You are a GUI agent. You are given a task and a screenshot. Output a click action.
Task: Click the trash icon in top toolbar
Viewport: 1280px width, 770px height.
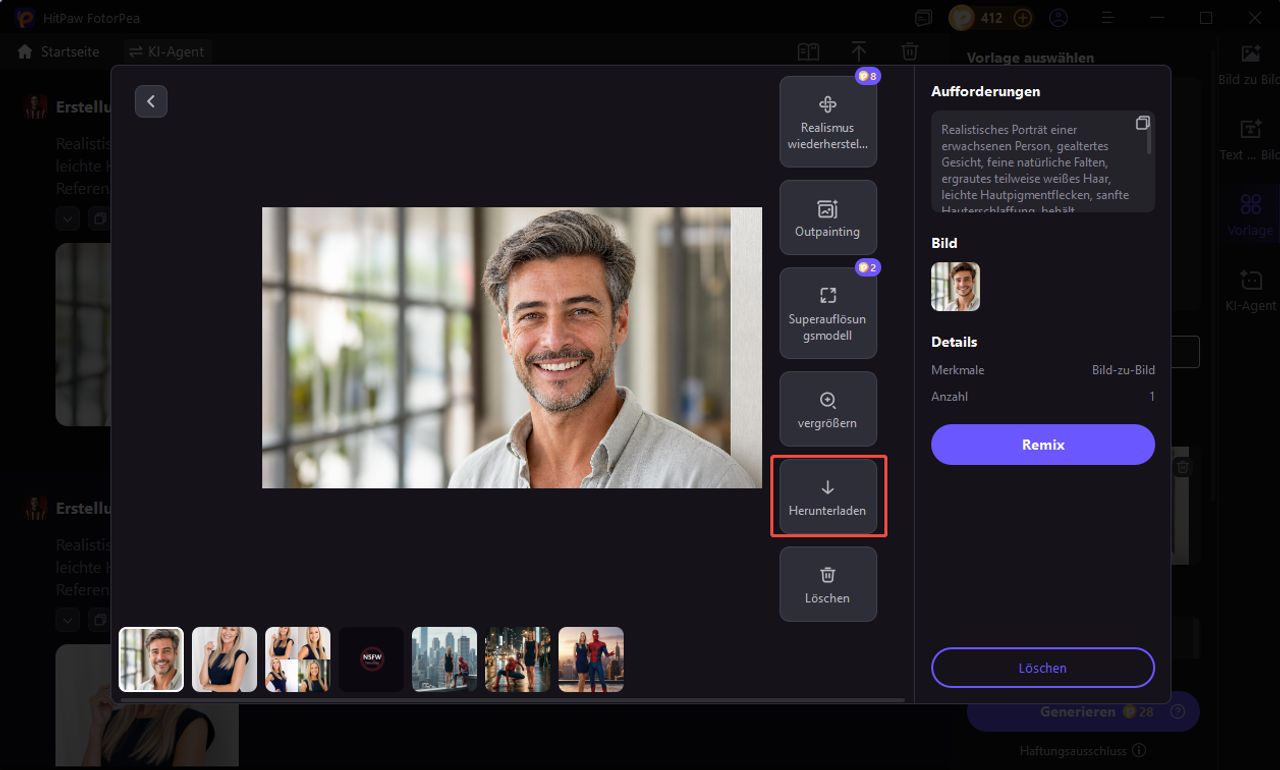tap(909, 52)
